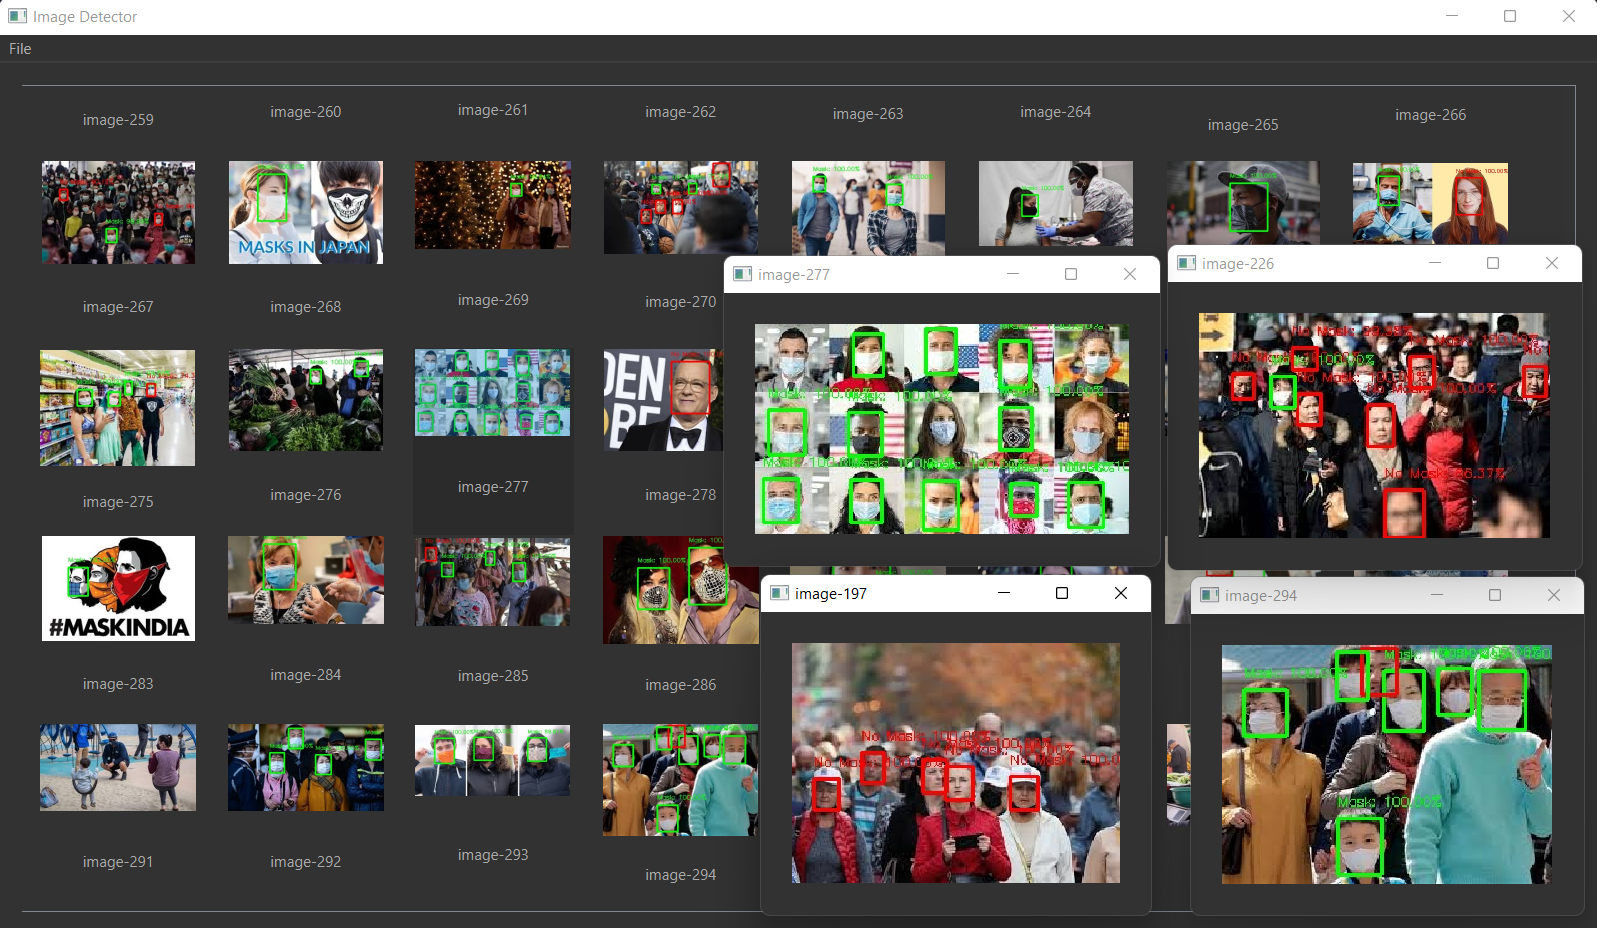This screenshot has height=928, width=1597.
Task: Select the main grid thumbnail above image-294
Action: (x=680, y=780)
